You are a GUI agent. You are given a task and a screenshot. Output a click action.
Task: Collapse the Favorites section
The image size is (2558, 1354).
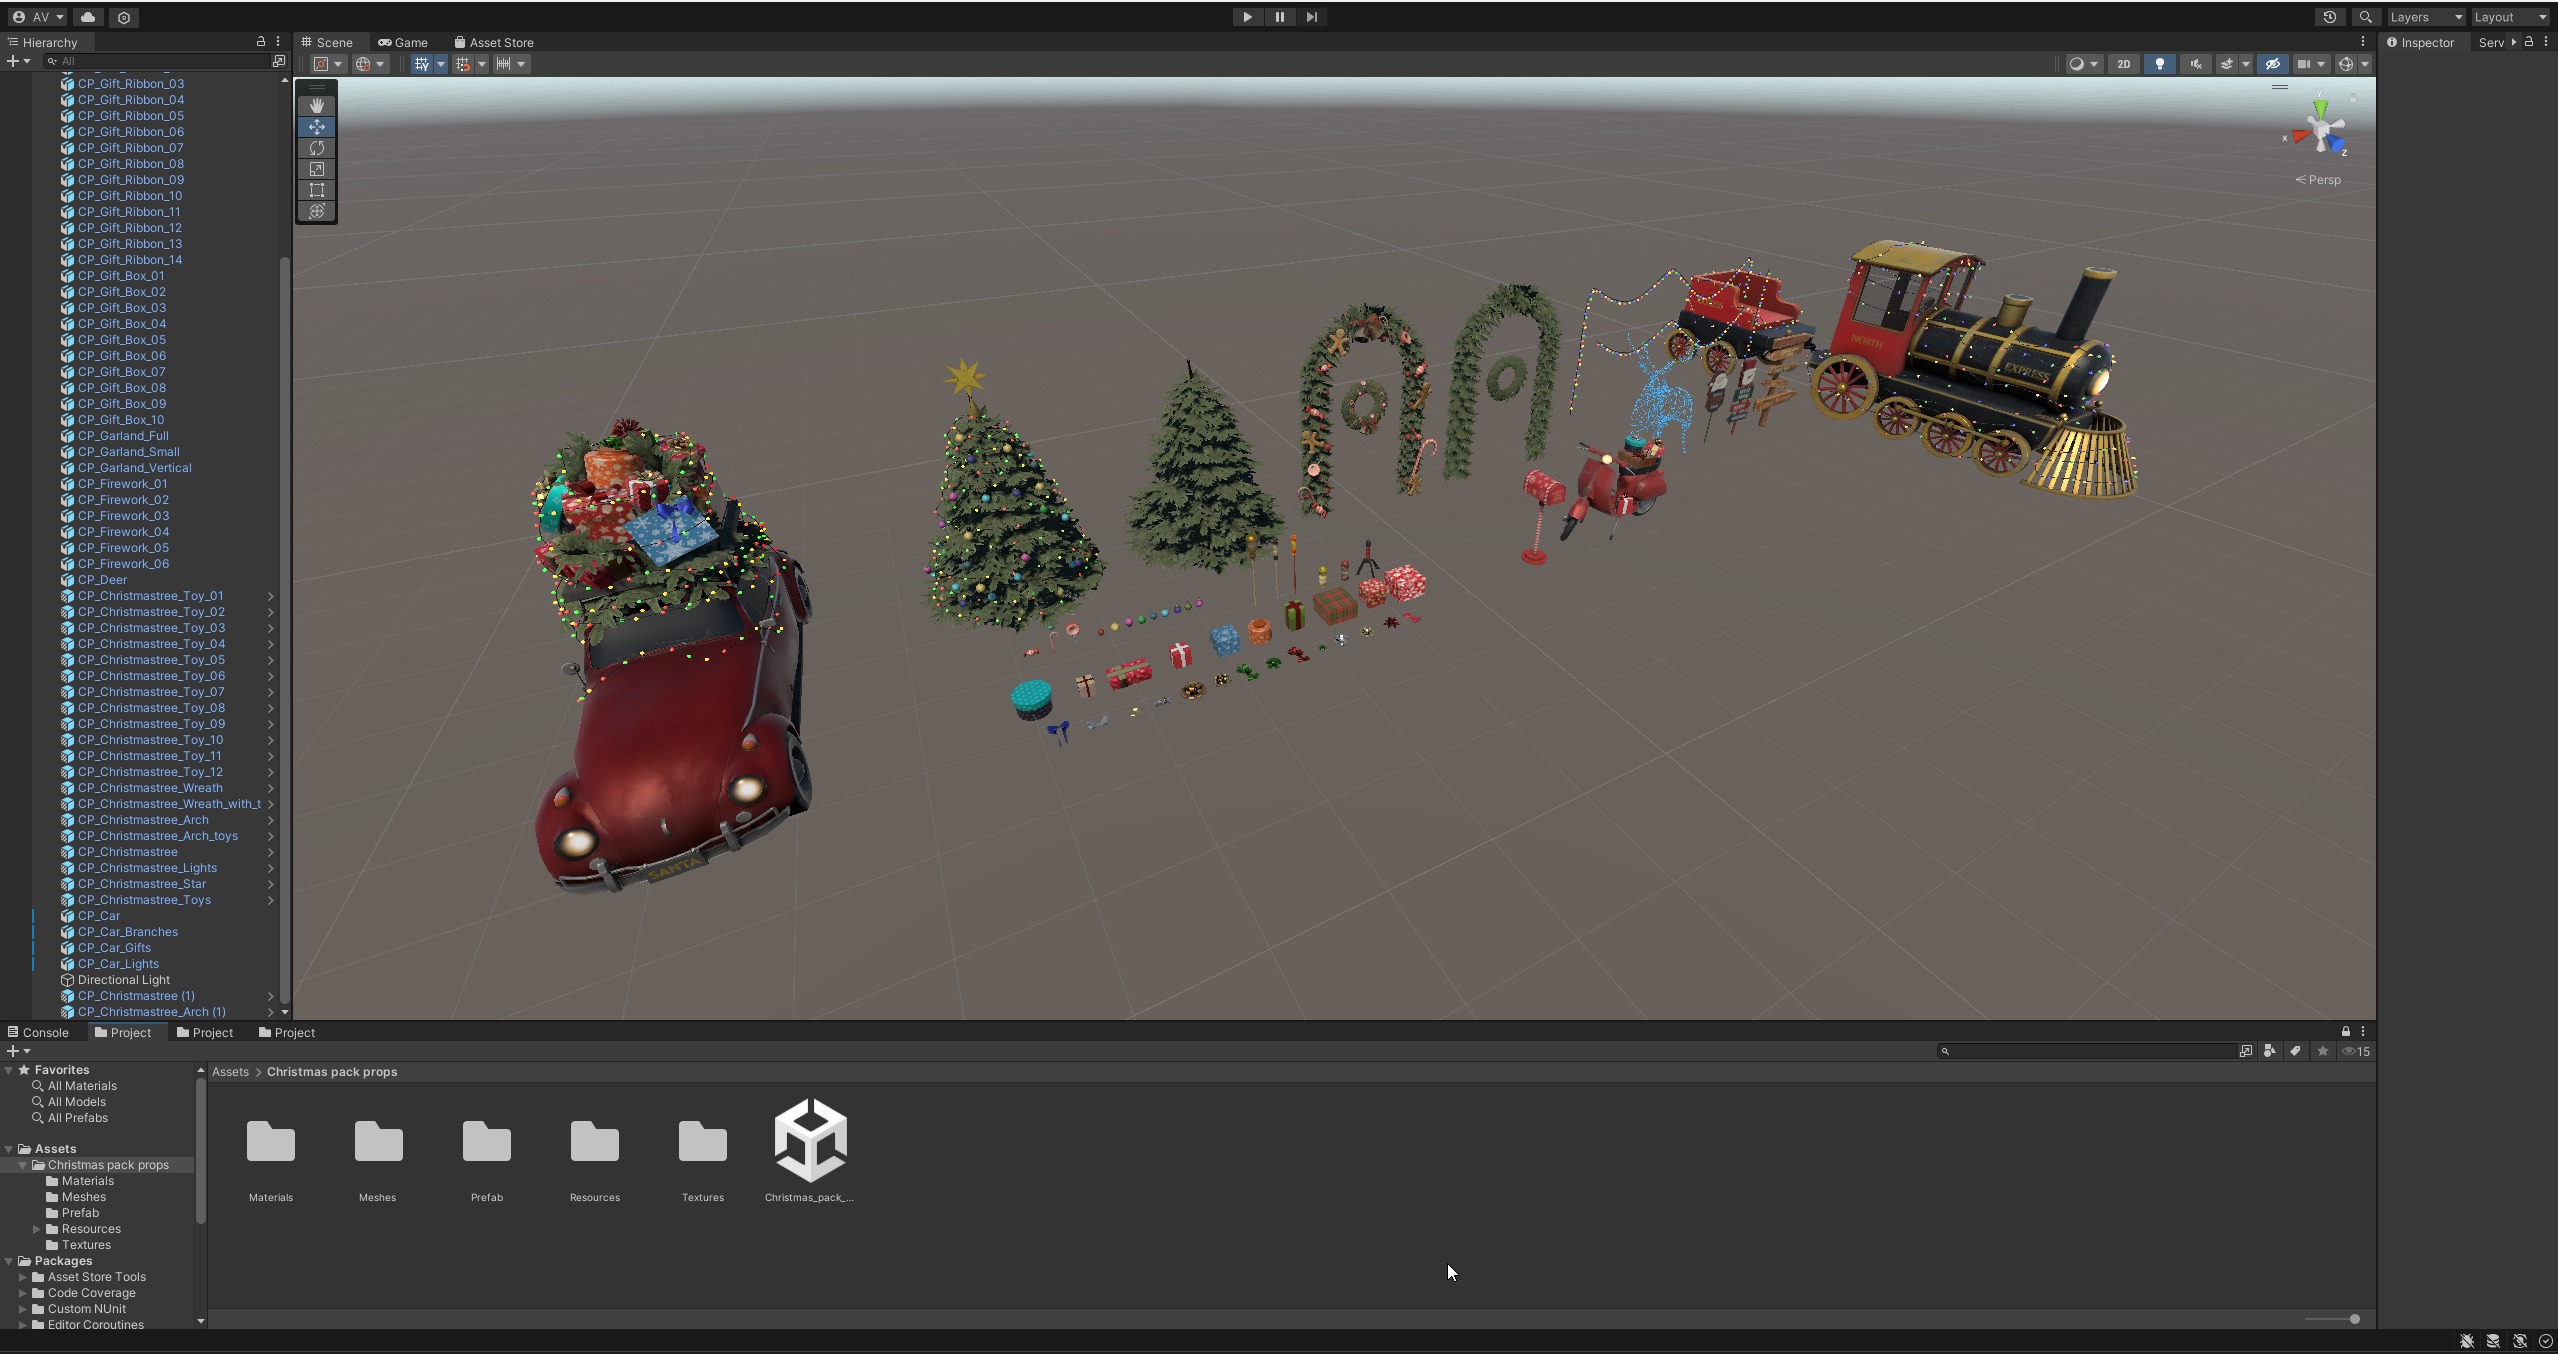tap(9, 1070)
